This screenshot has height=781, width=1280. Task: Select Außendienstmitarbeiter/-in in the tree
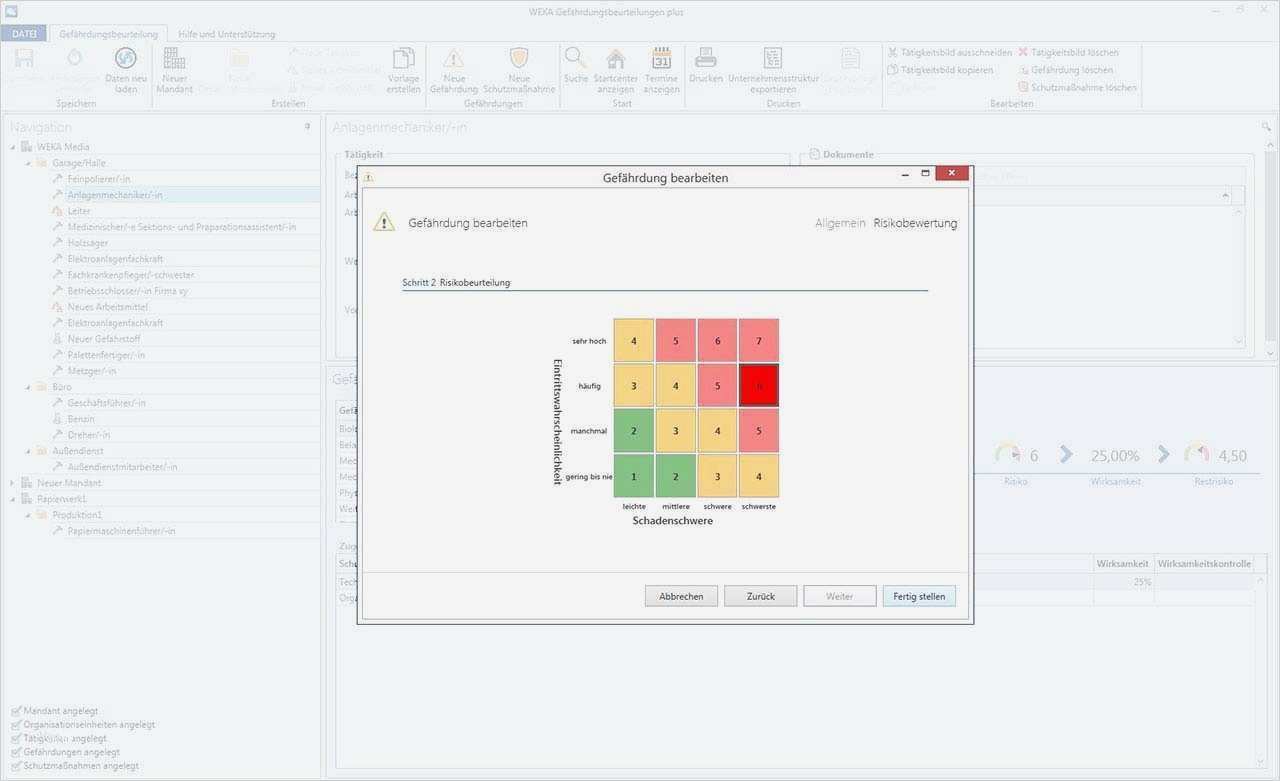[x=122, y=467]
